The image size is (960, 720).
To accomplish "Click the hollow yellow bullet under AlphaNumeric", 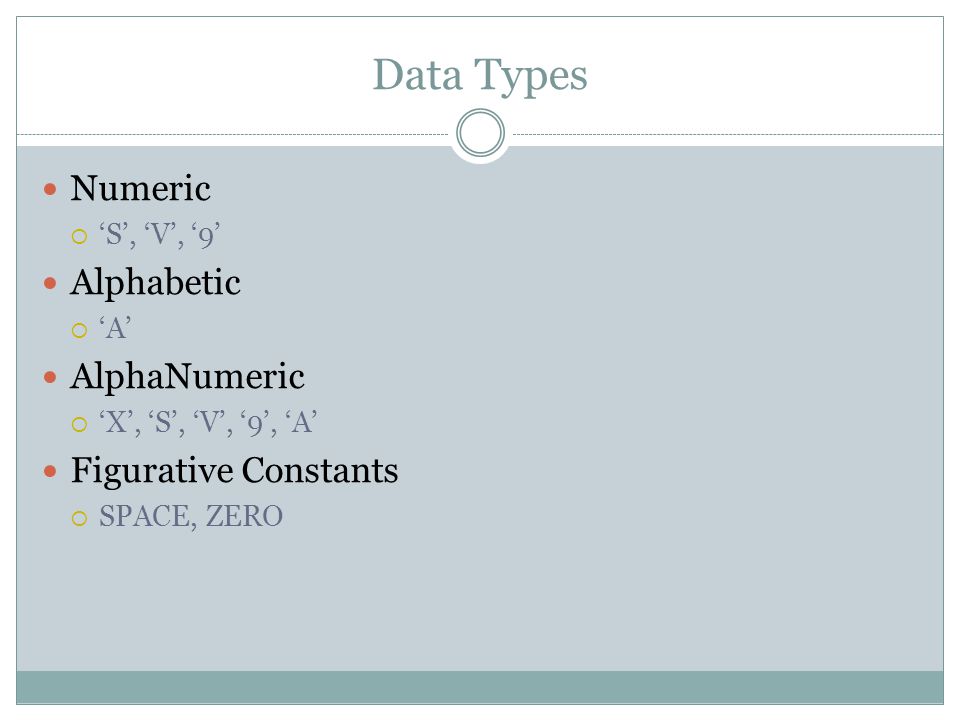I will 80,424.
